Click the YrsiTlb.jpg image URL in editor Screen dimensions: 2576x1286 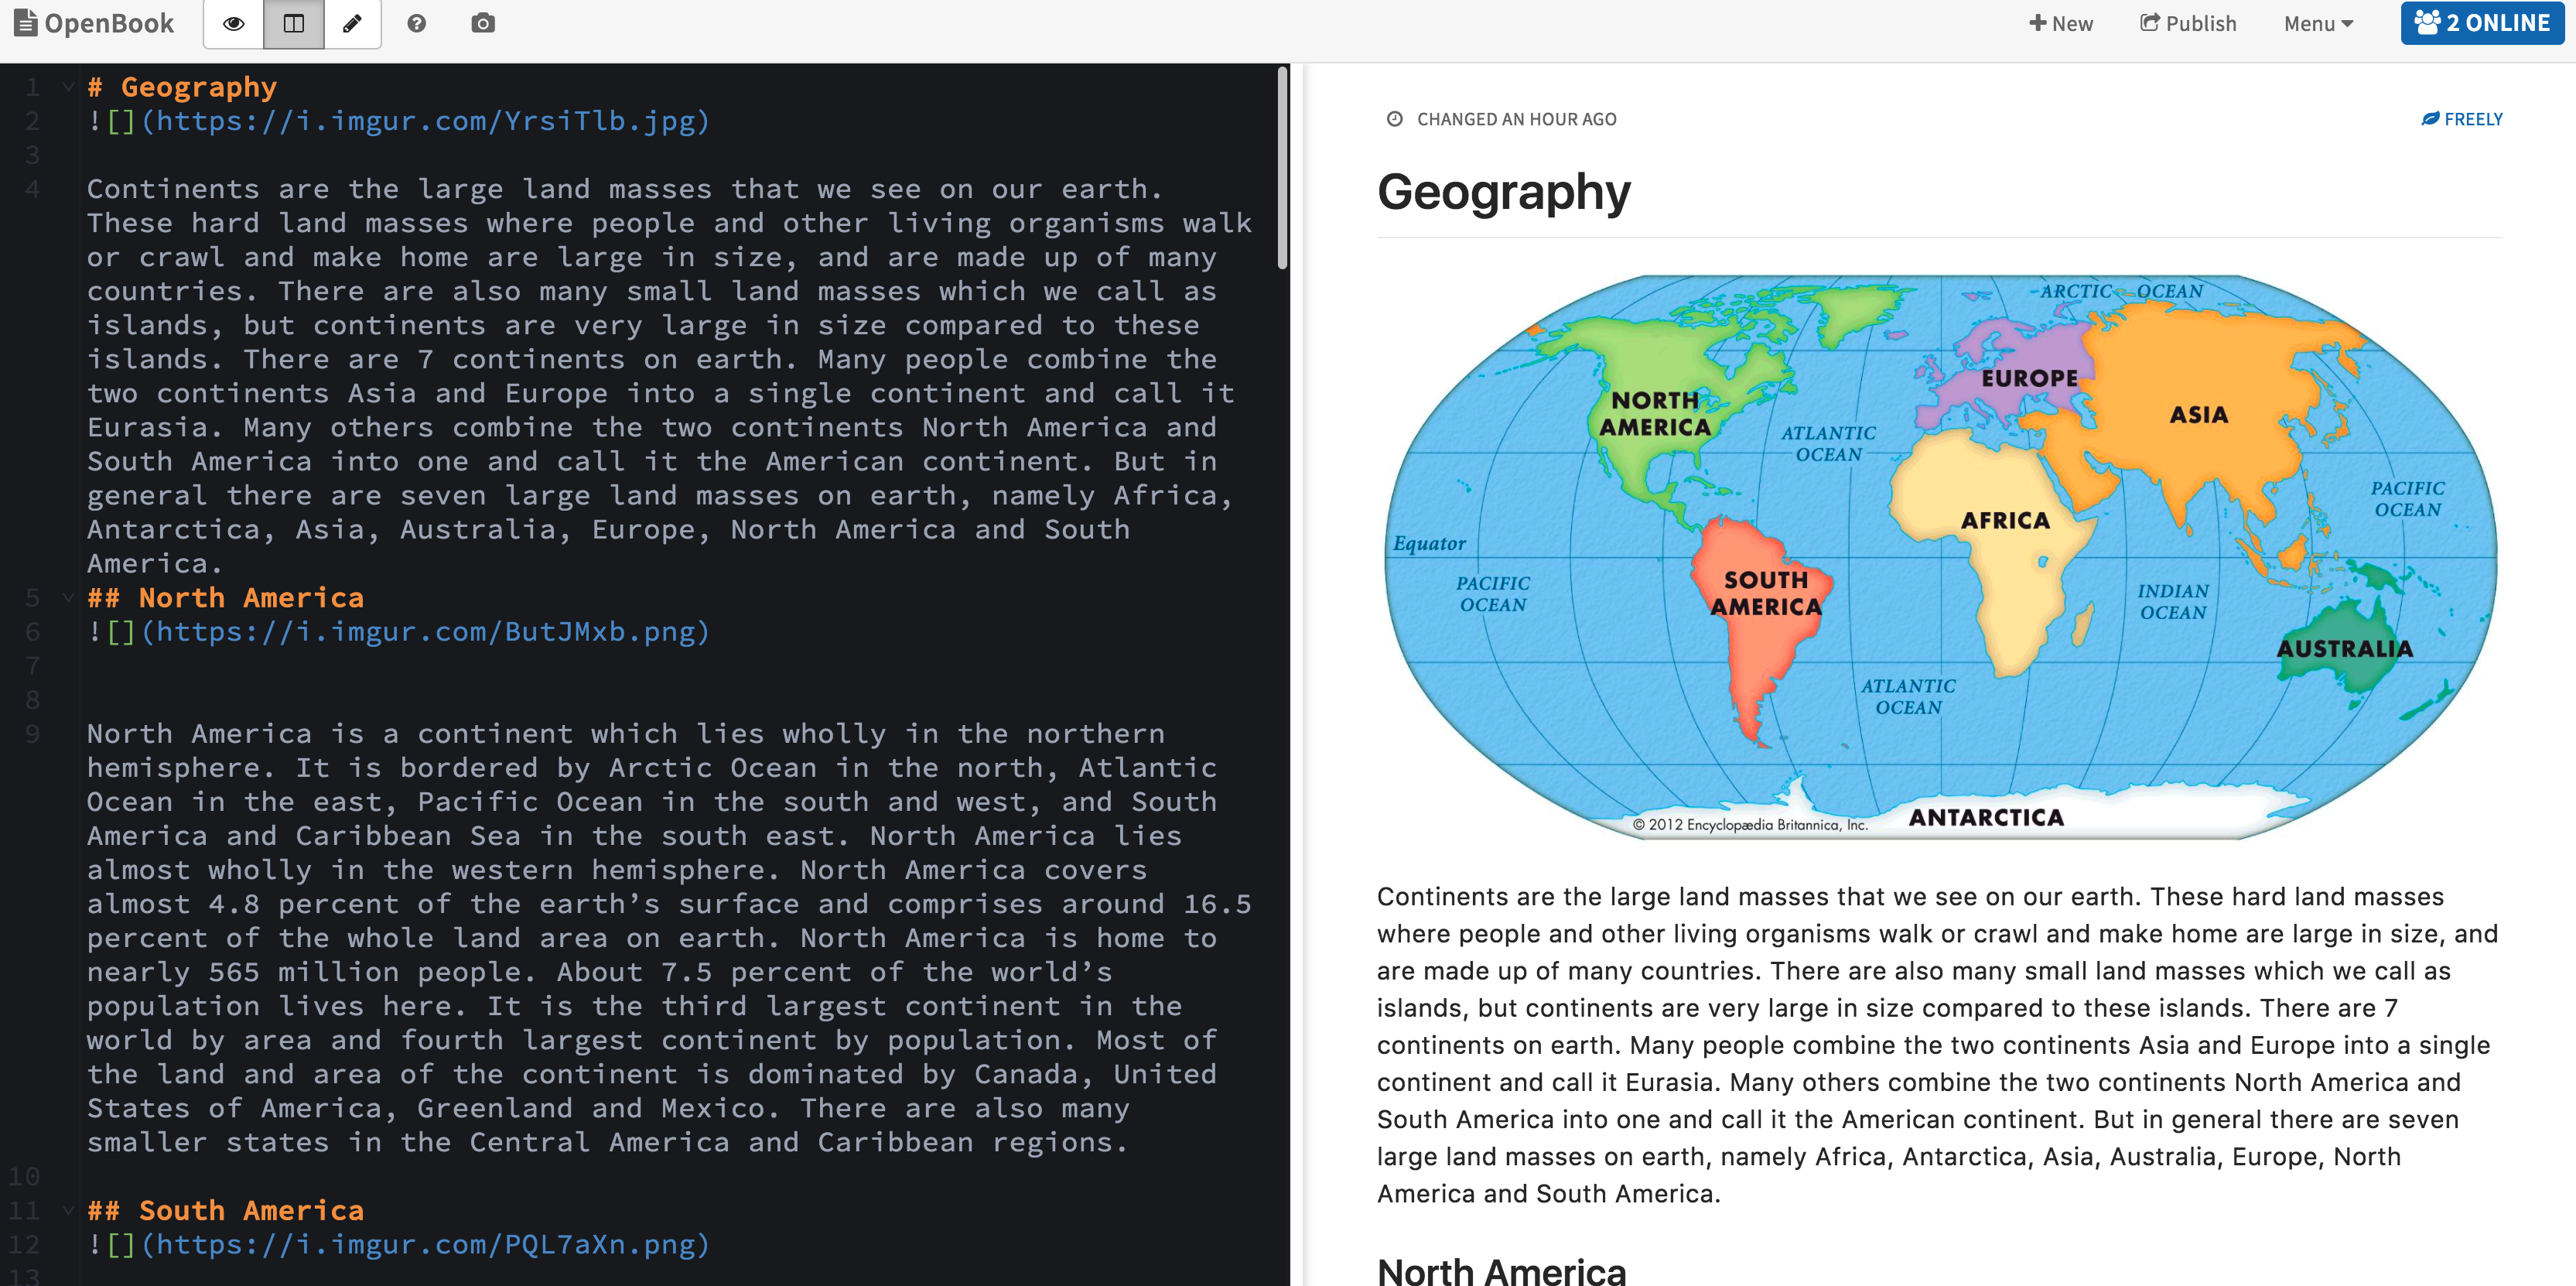[425, 121]
